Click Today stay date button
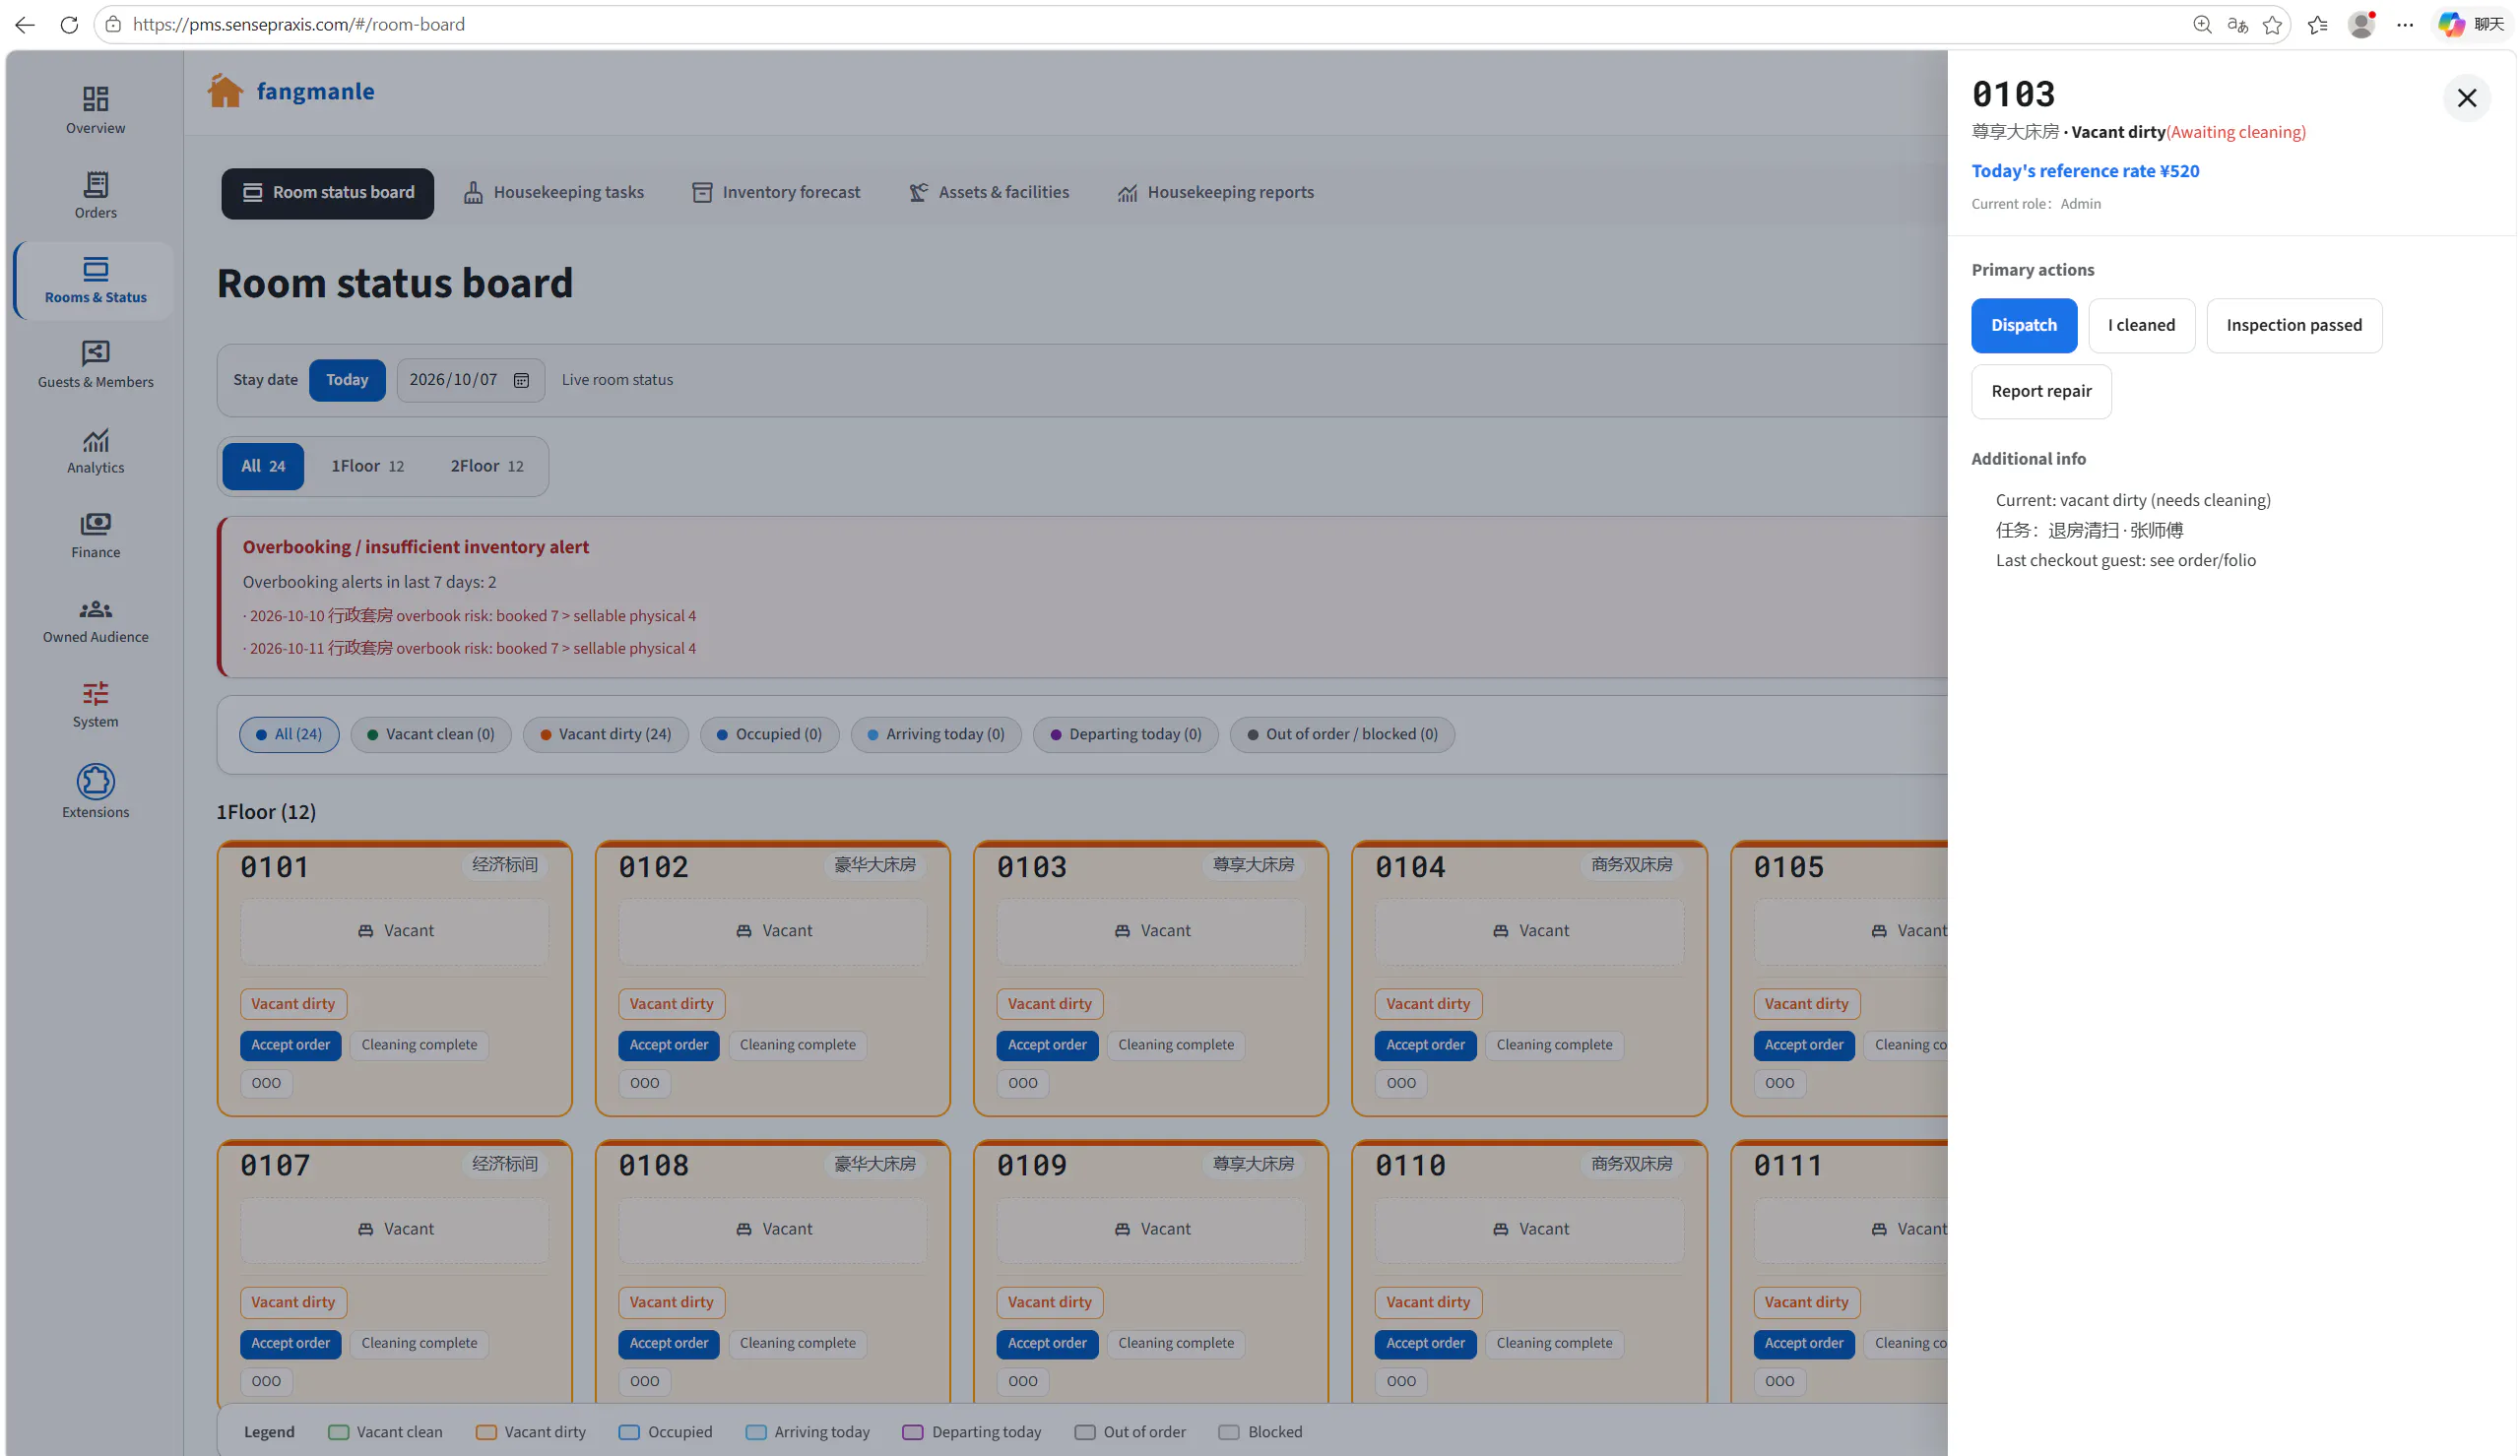This screenshot has width=2520, height=1456. pyautogui.click(x=347, y=380)
